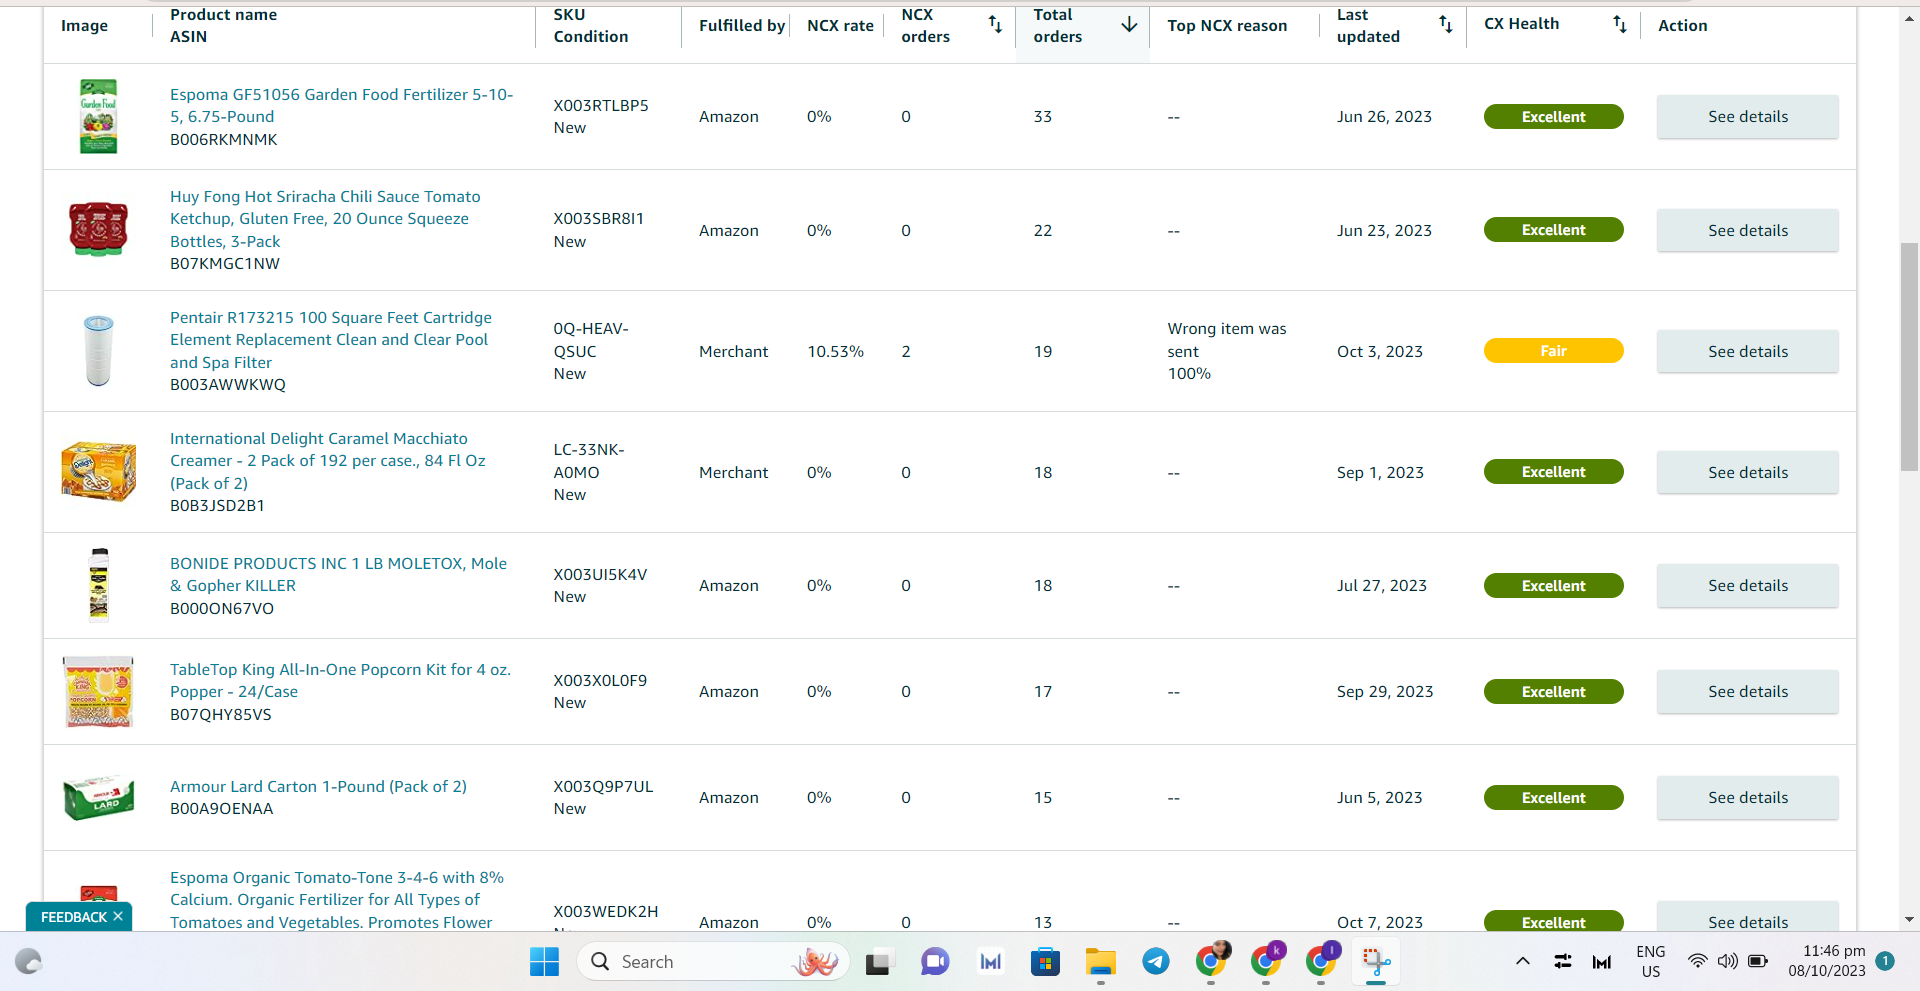Sort by Total orders descending arrow
This screenshot has width=1920, height=991.
click(1129, 25)
